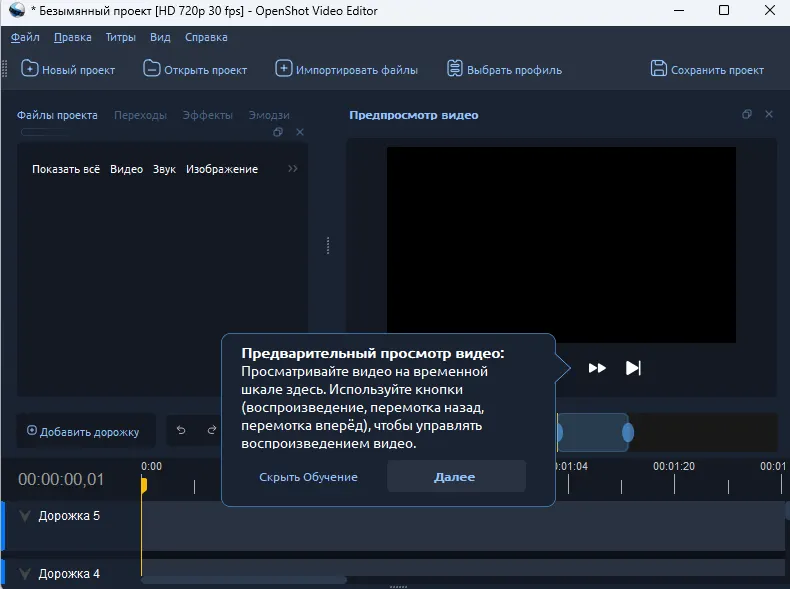This screenshot has width=790, height=589.
Task: Click Импортировать файлы toolbar button
Action: pyautogui.click(x=347, y=70)
